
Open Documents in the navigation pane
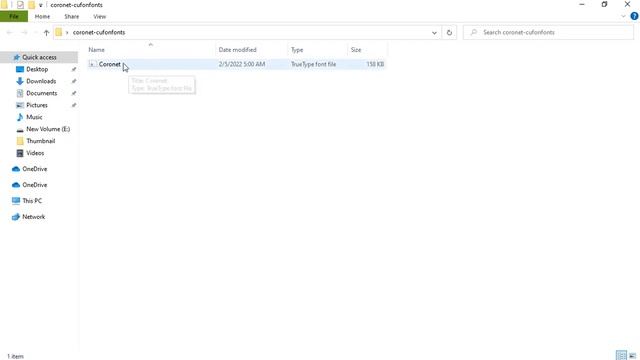tap(41, 93)
